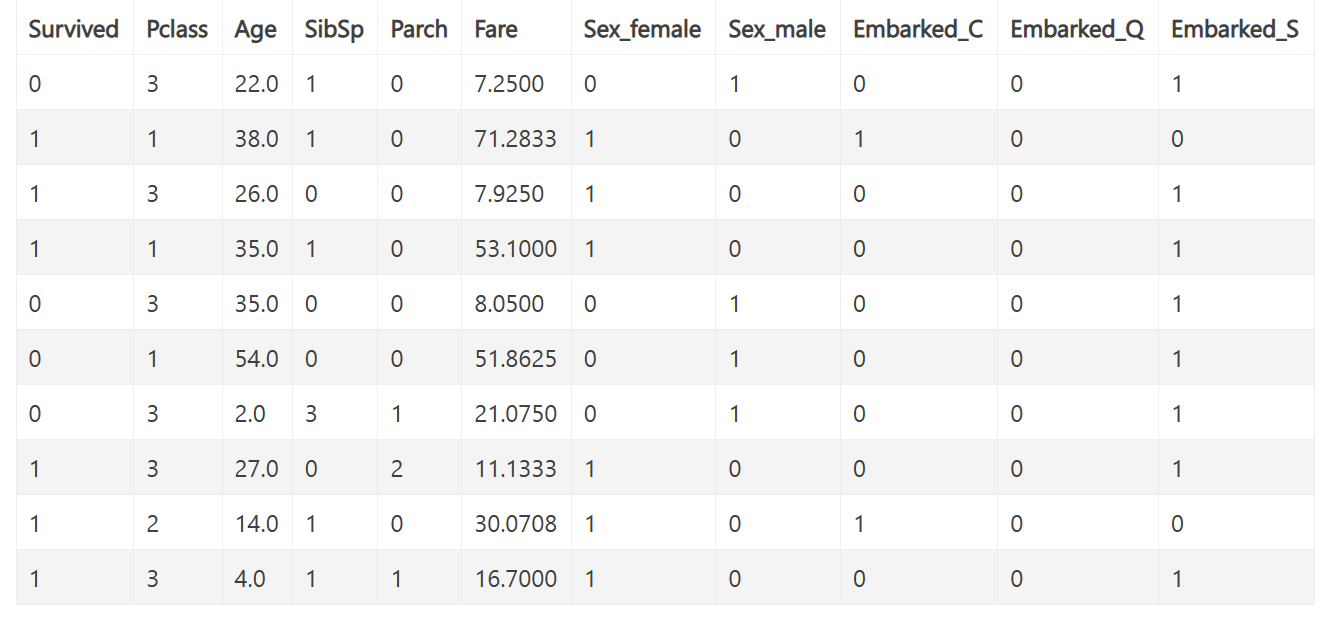1333x624 pixels.
Task: Click the Age cell 54.0
Action: (x=257, y=358)
